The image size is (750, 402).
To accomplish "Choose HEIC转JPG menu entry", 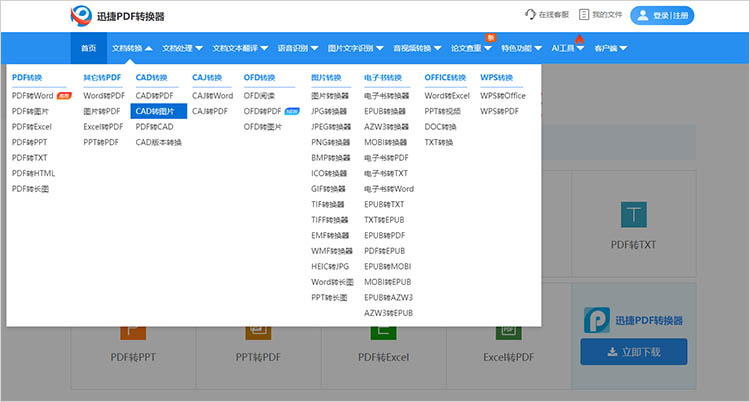I will point(330,266).
